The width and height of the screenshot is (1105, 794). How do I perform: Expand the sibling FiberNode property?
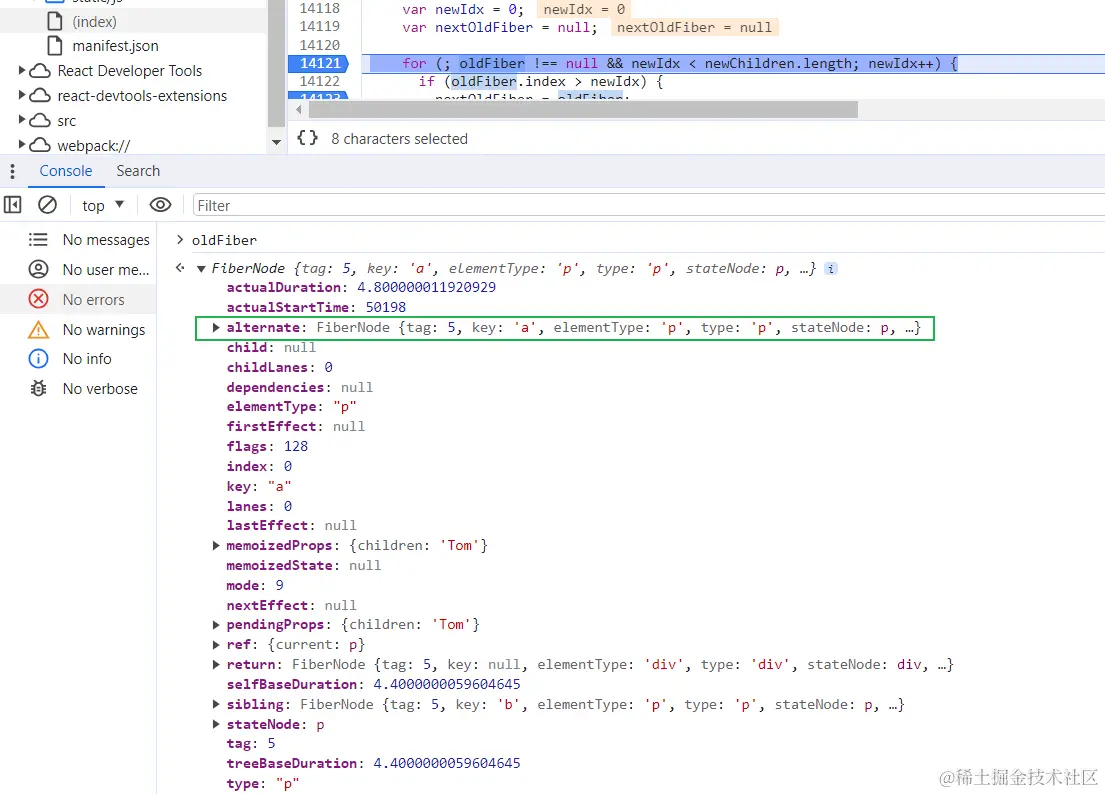coord(216,704)
